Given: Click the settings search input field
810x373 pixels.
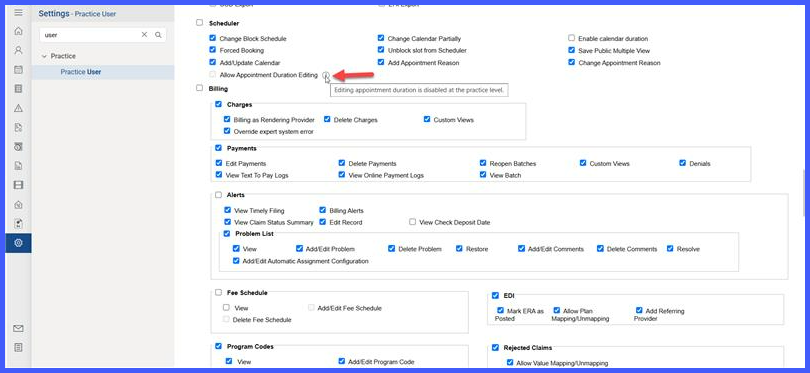Looking at the screenshot, I should point(90,35).
